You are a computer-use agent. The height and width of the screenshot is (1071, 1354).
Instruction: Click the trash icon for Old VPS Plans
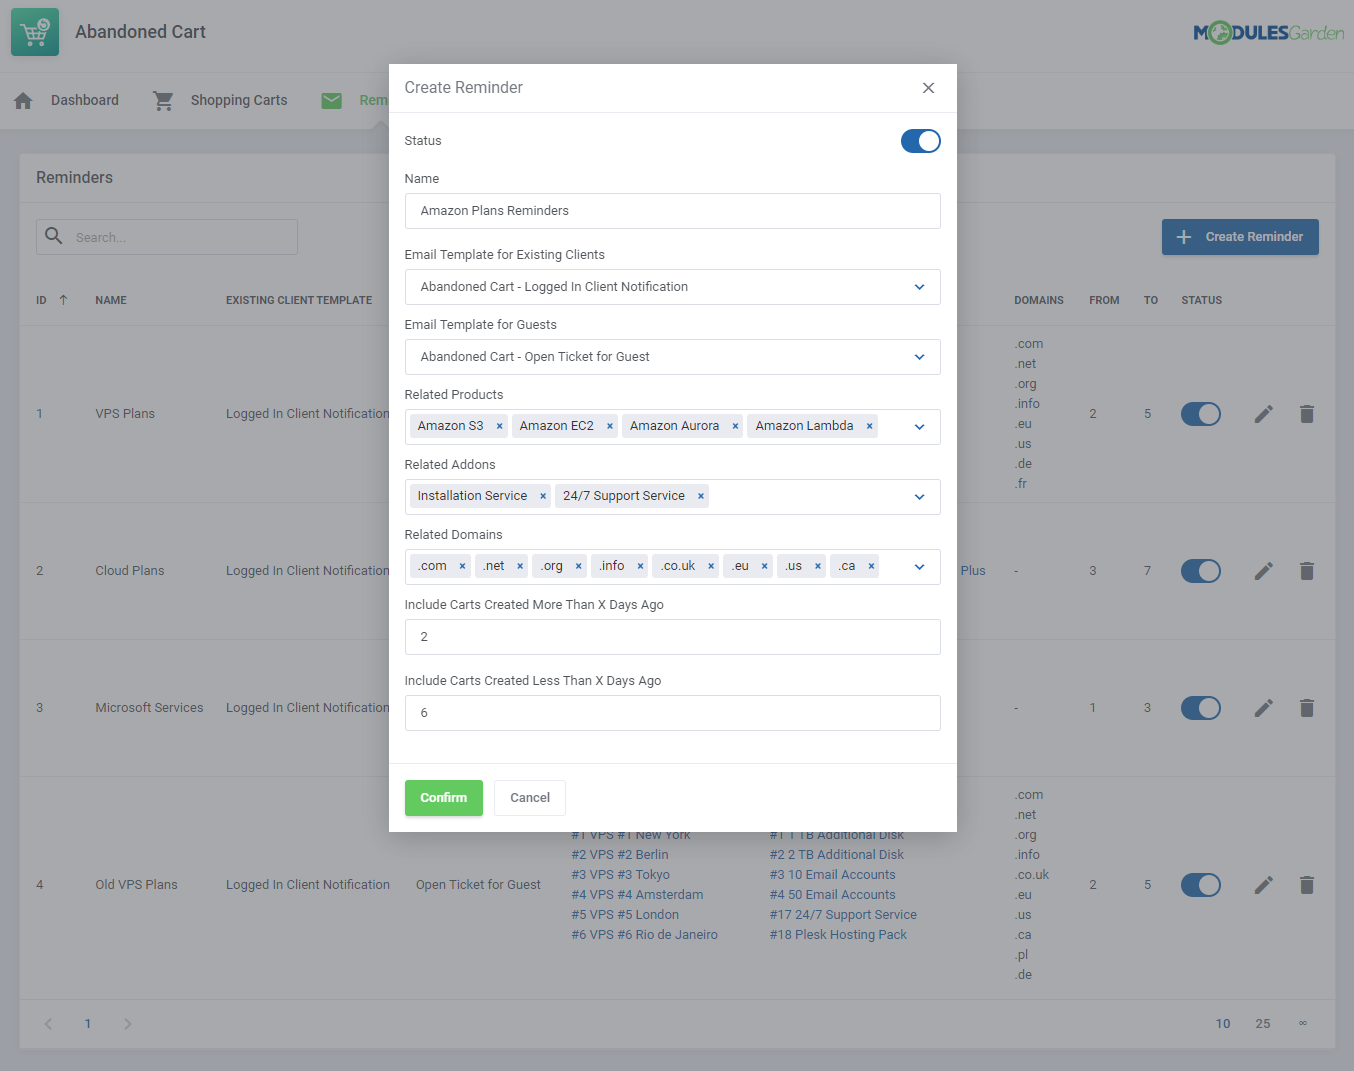tap(1307, 885)
